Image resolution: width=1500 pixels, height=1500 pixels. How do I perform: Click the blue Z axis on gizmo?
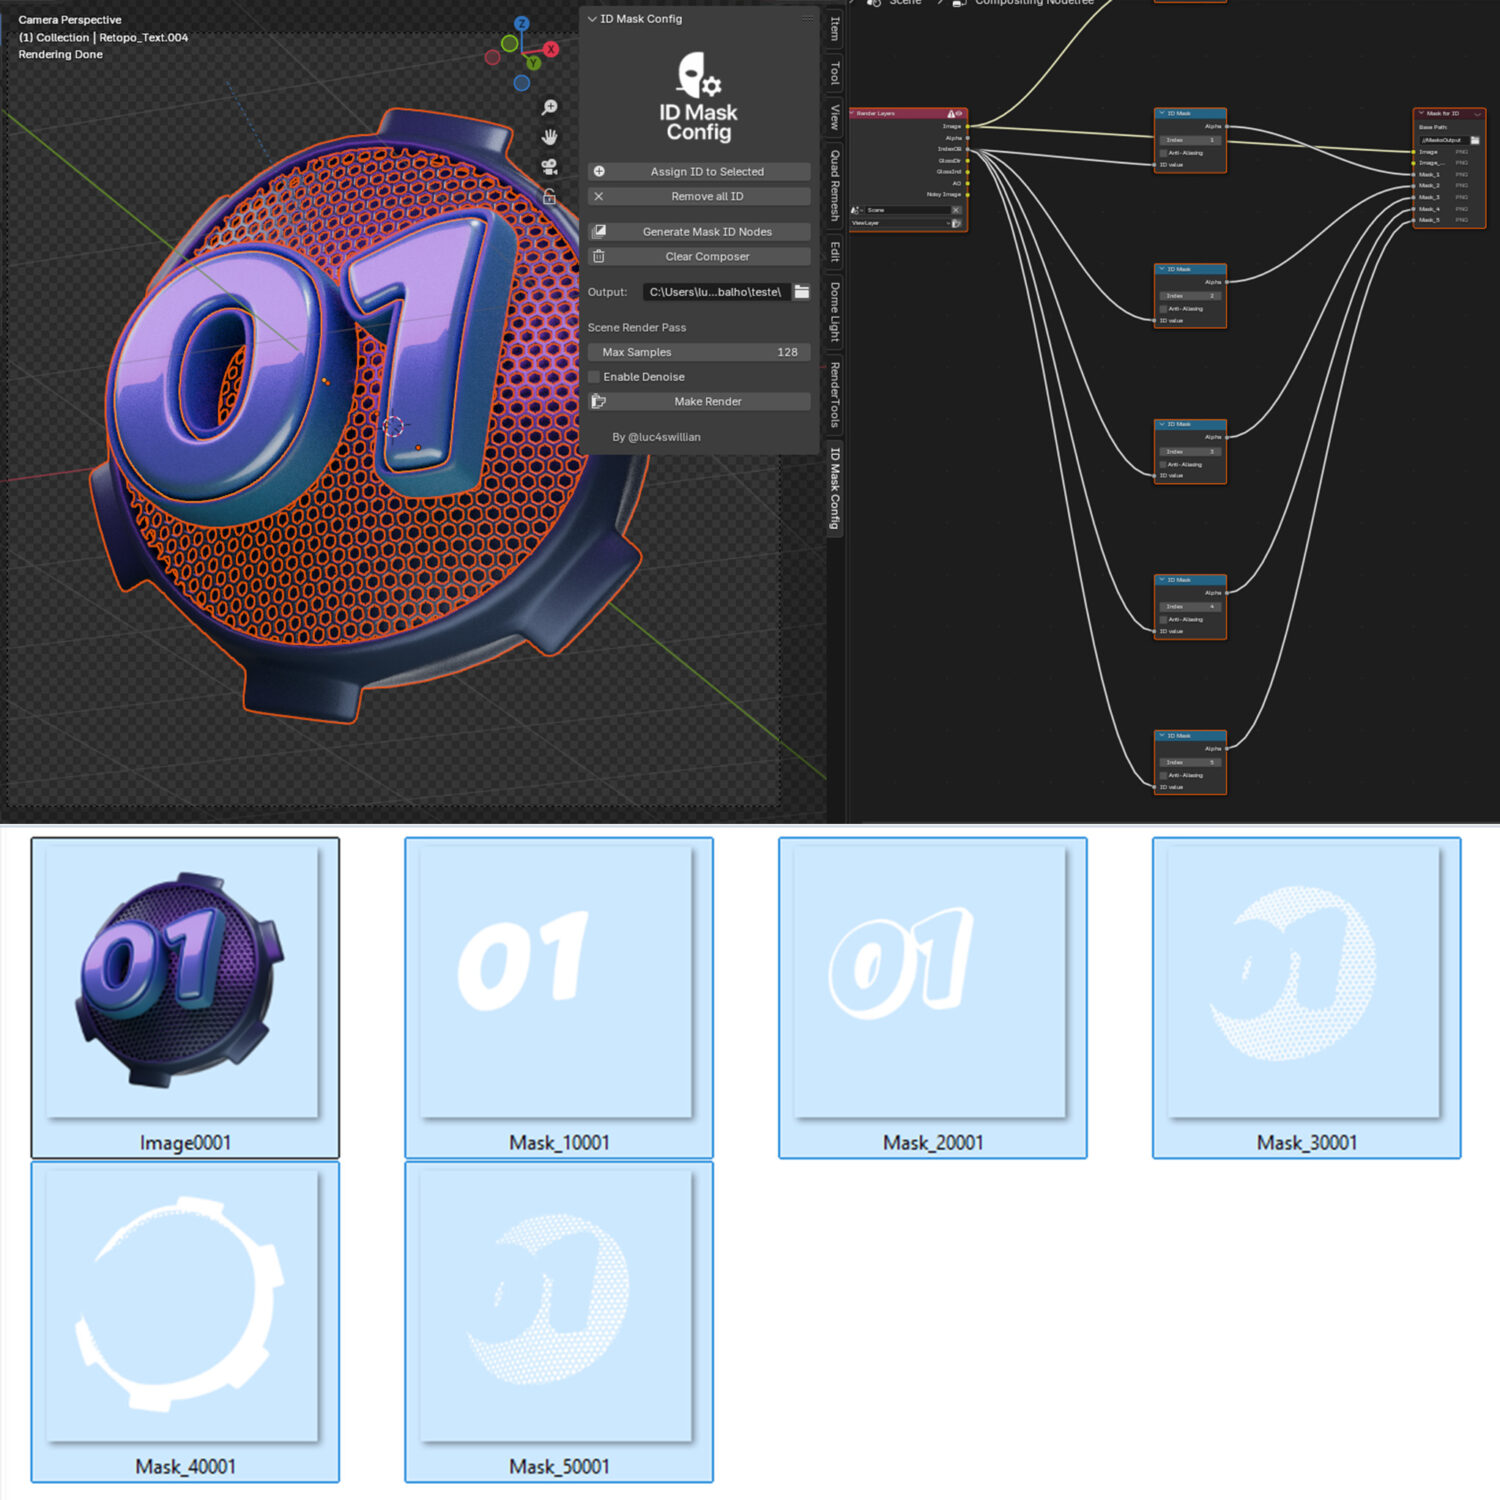pos(521,23)
